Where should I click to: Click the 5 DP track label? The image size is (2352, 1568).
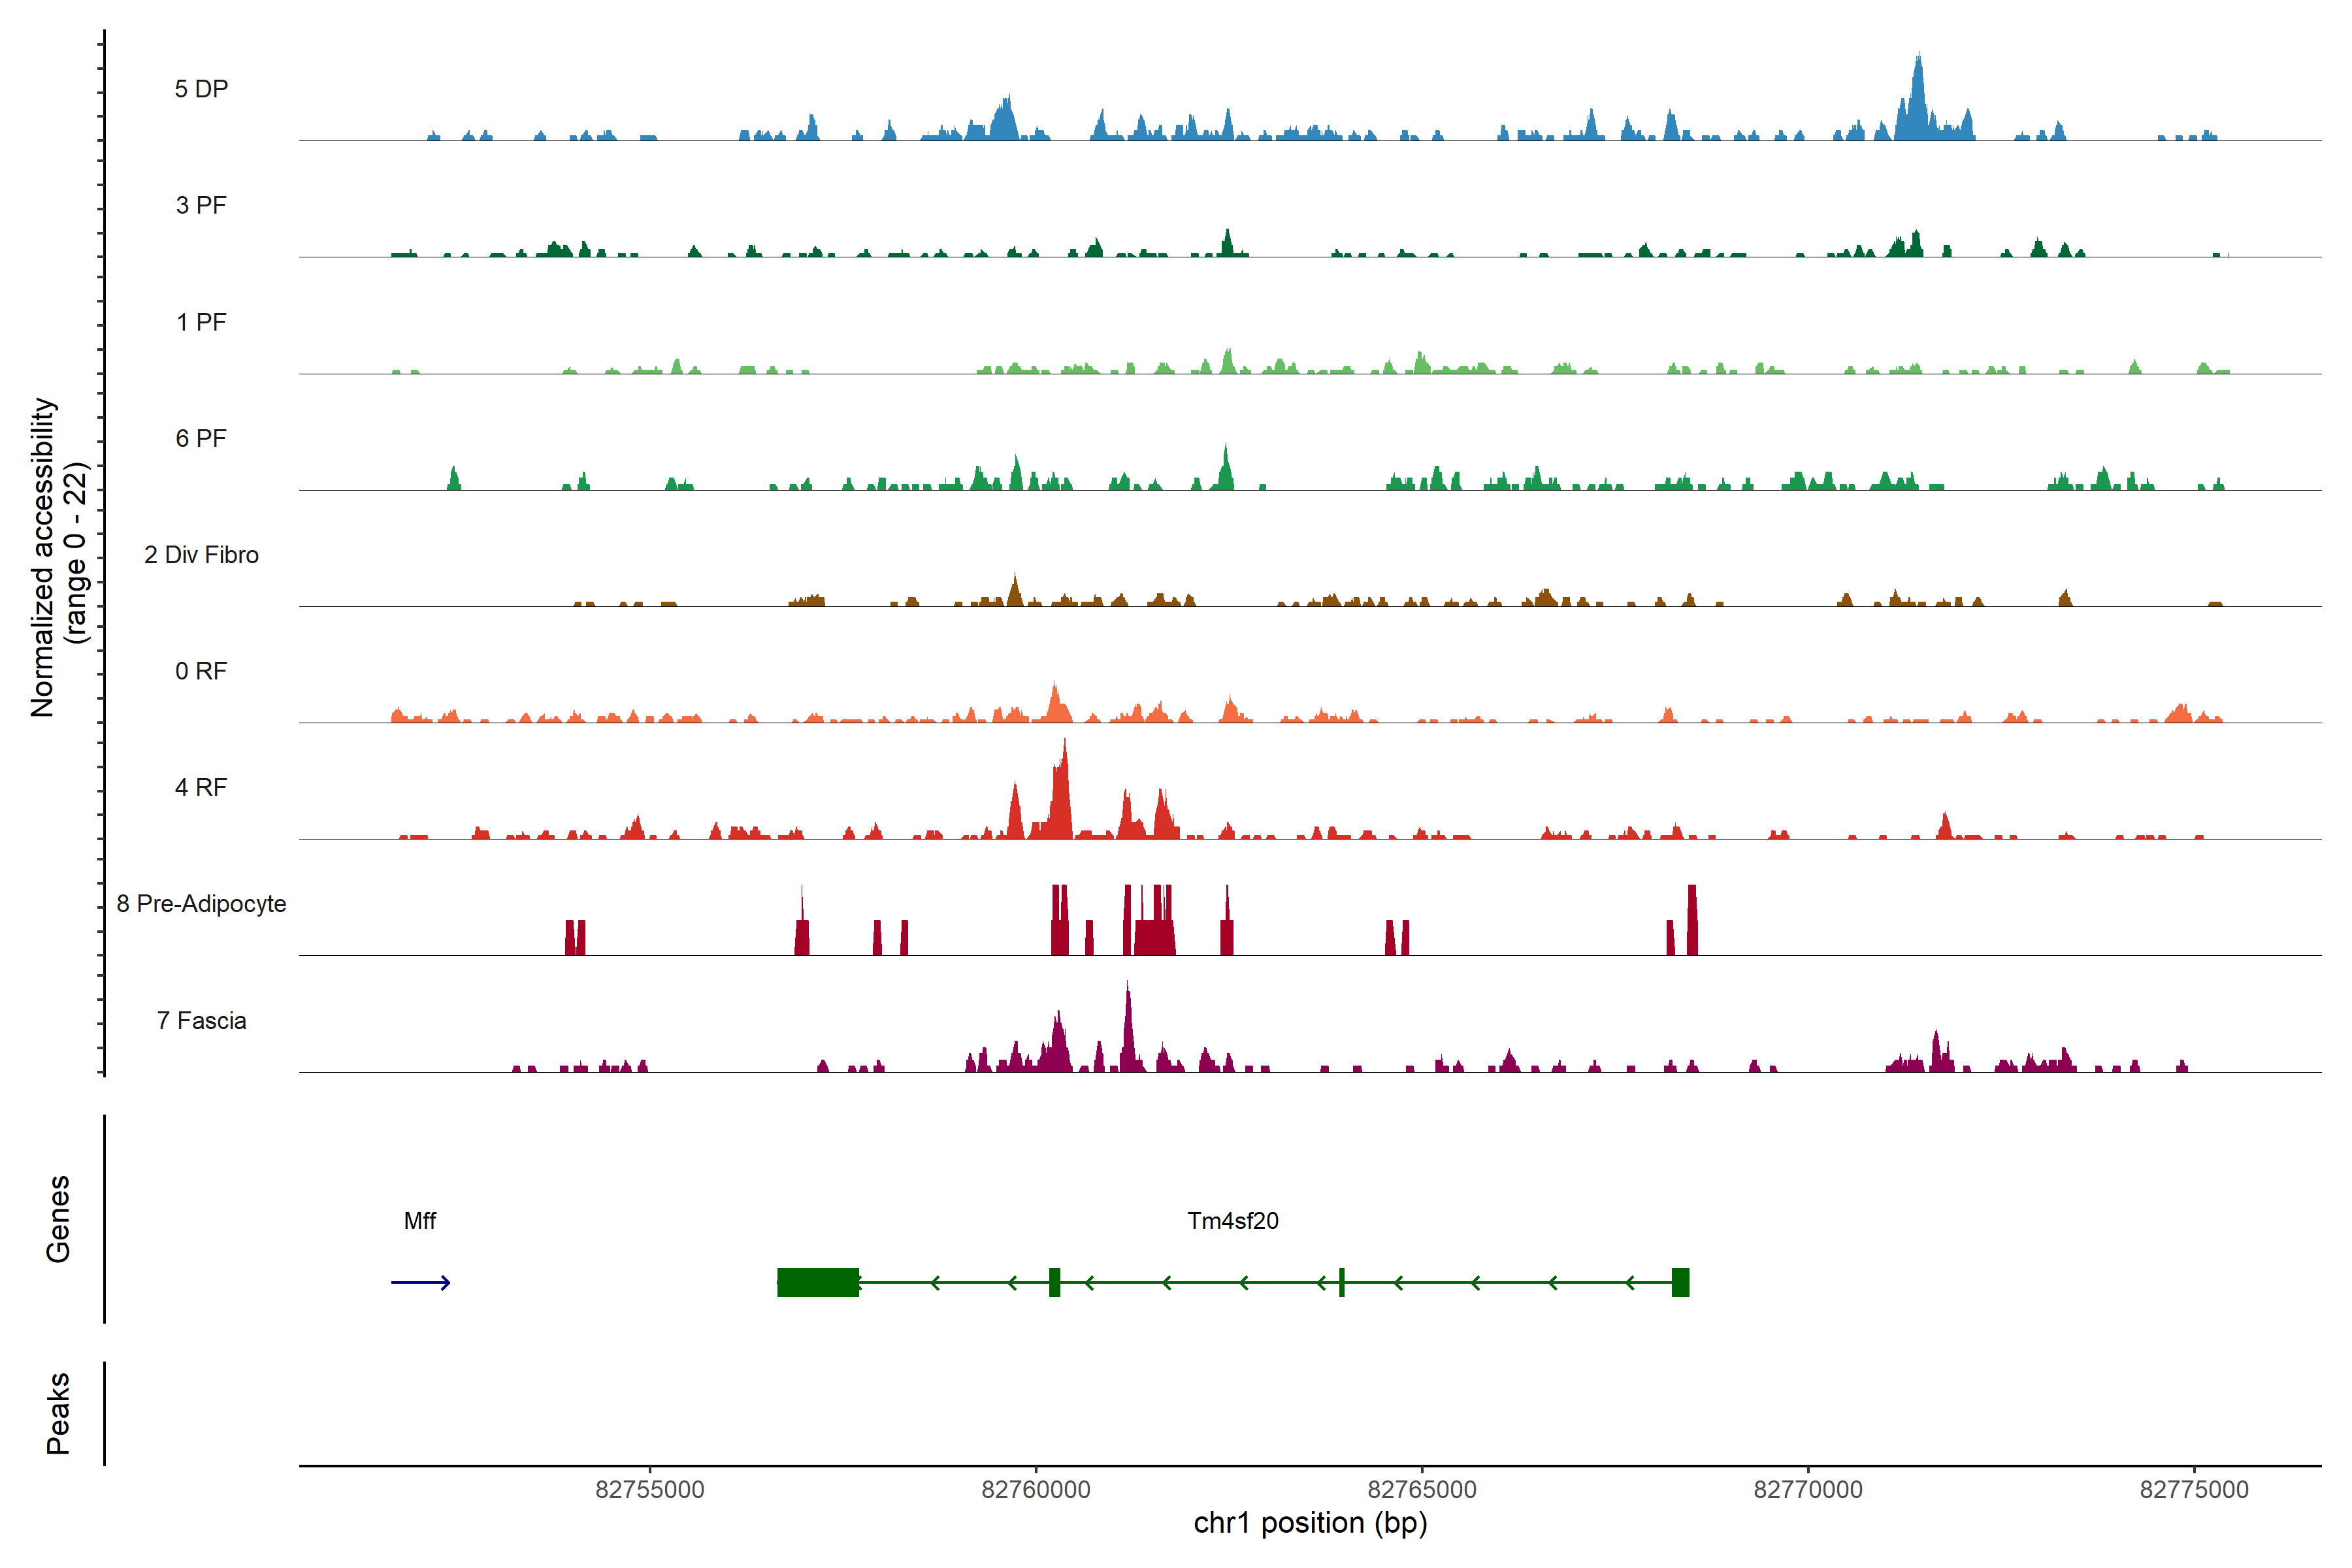(201, 89)
